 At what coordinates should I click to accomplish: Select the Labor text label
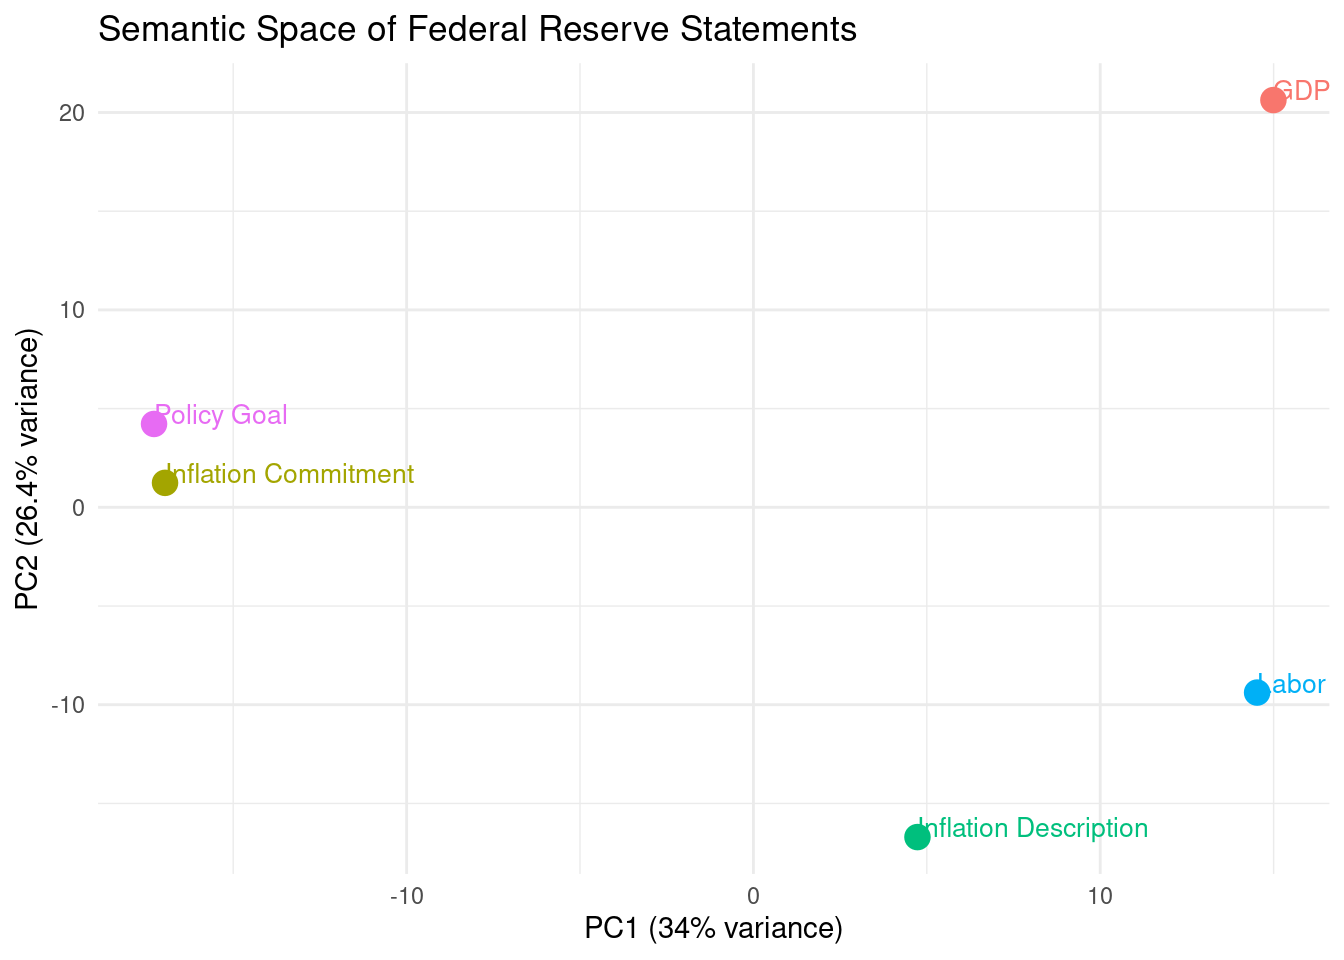[1292, 684]
